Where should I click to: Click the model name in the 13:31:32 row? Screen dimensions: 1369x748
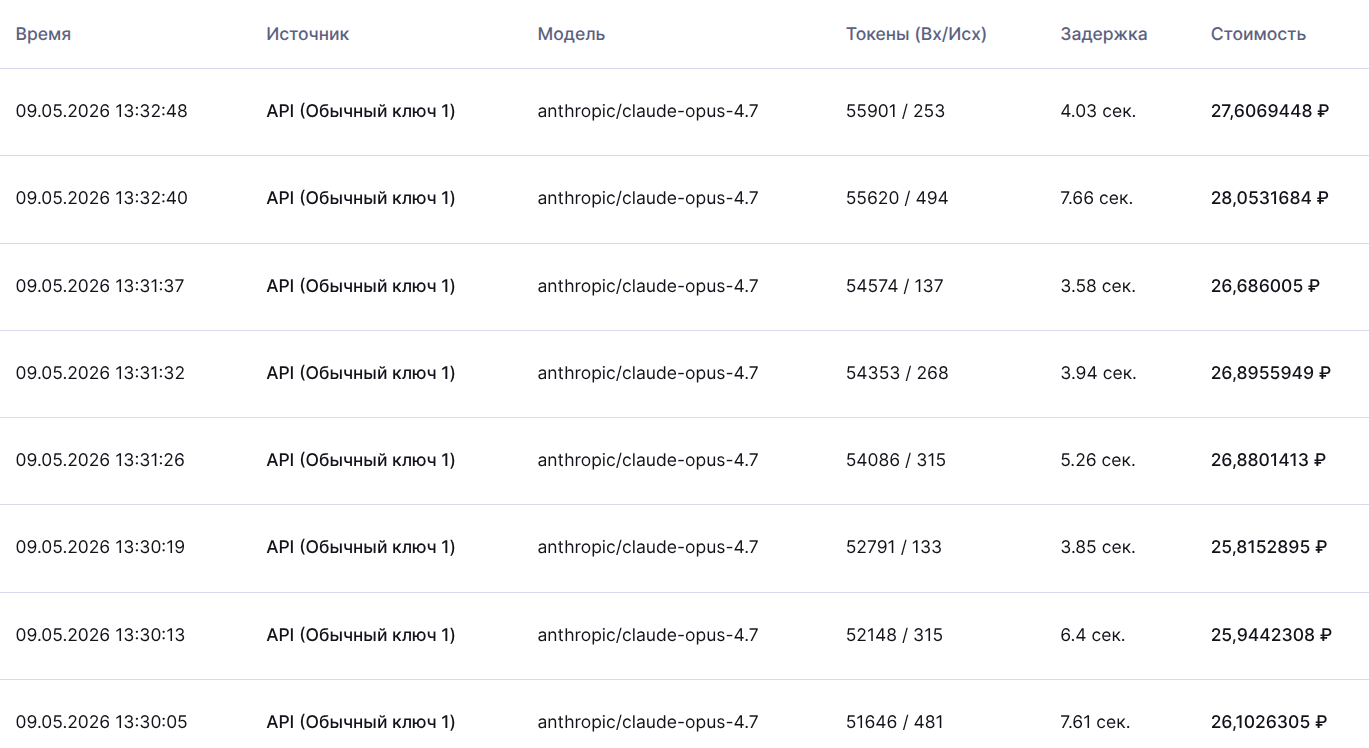click(x=648, y=373)
